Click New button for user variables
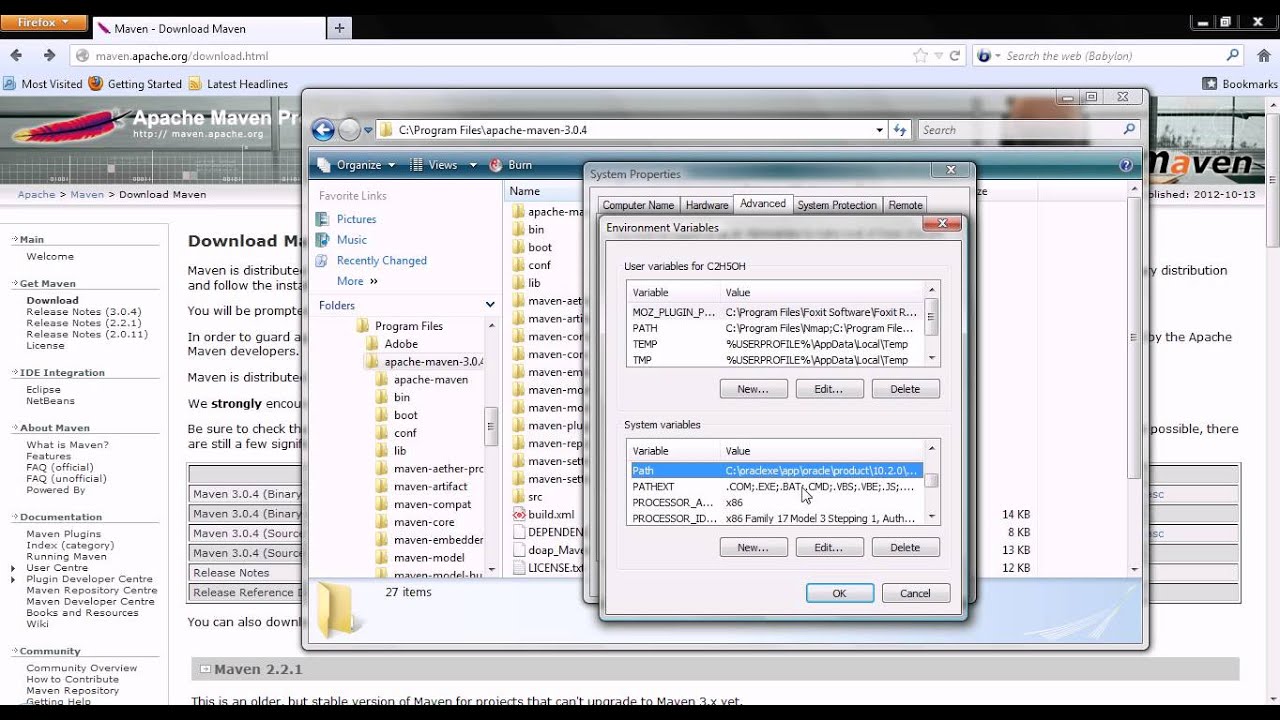This screenshot has height=720, width=1280. click(753, 389)
